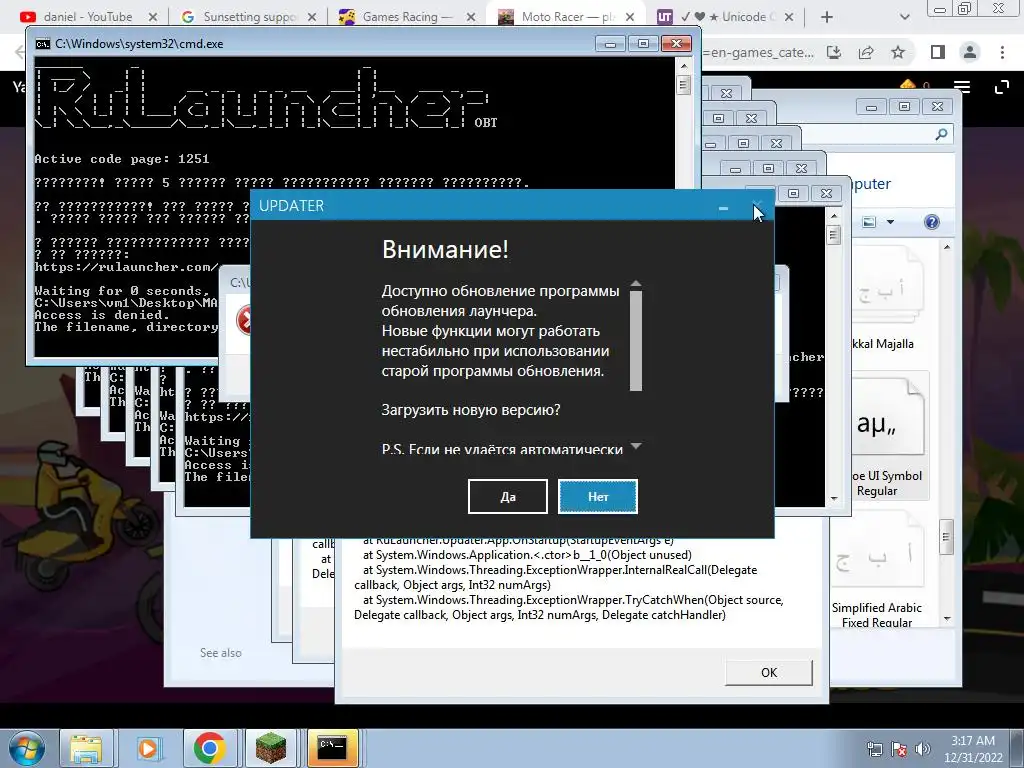Close the daniel - YouTube tab
This screenshot has height=768, width=1024.
tap(153, 17)
